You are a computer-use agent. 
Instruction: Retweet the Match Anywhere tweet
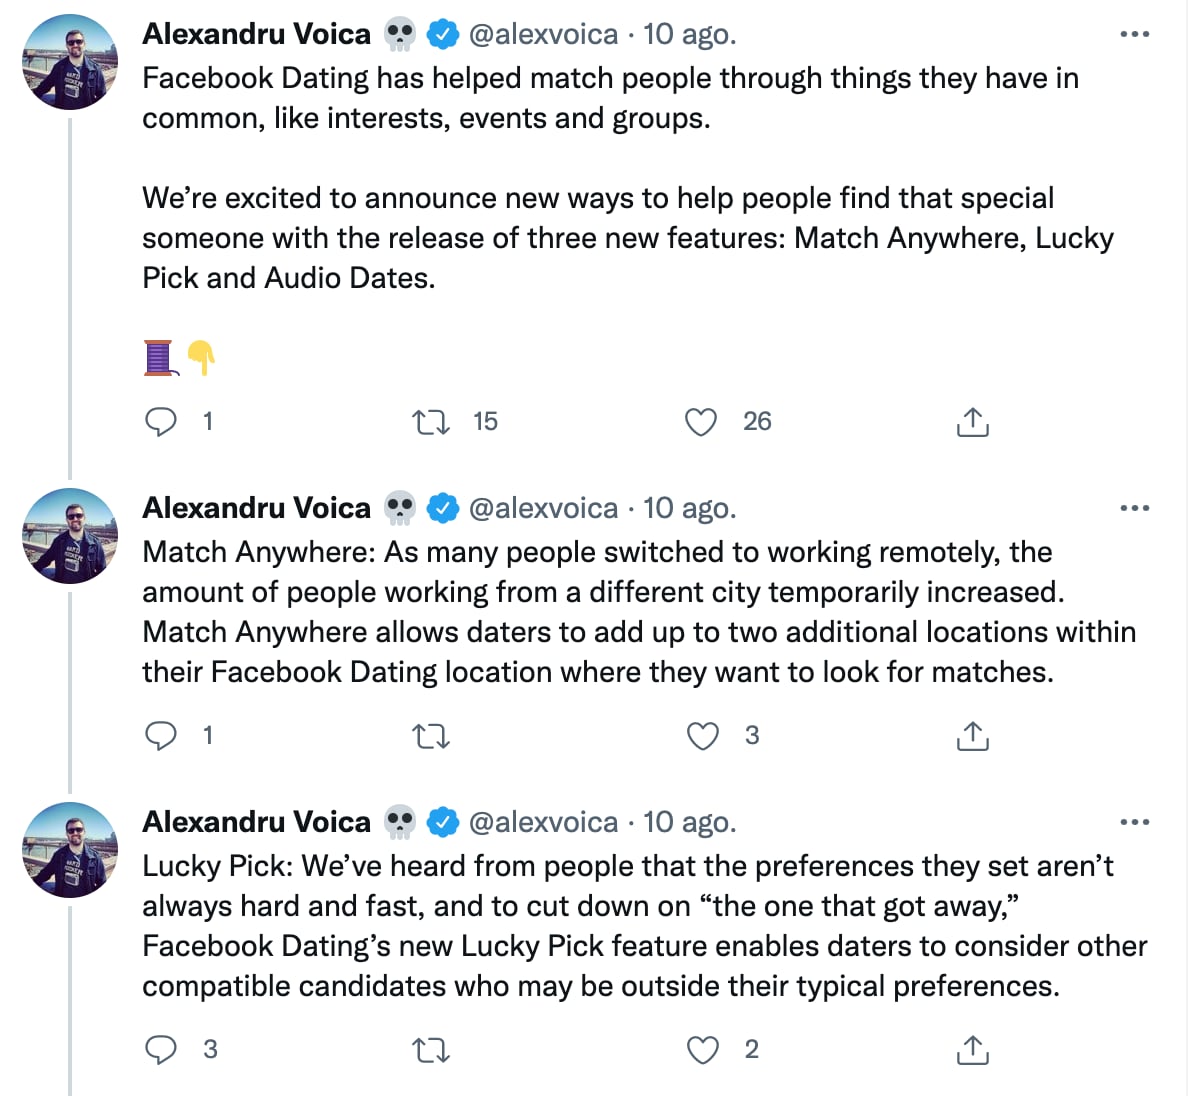tap(431, 737)
